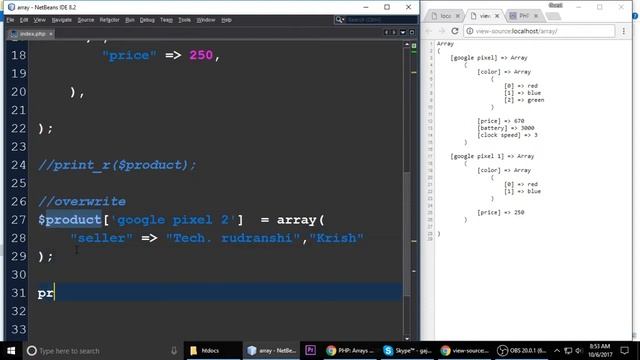Click the "Krish" string on line 28
640x360 pixels.
point(337,238)
